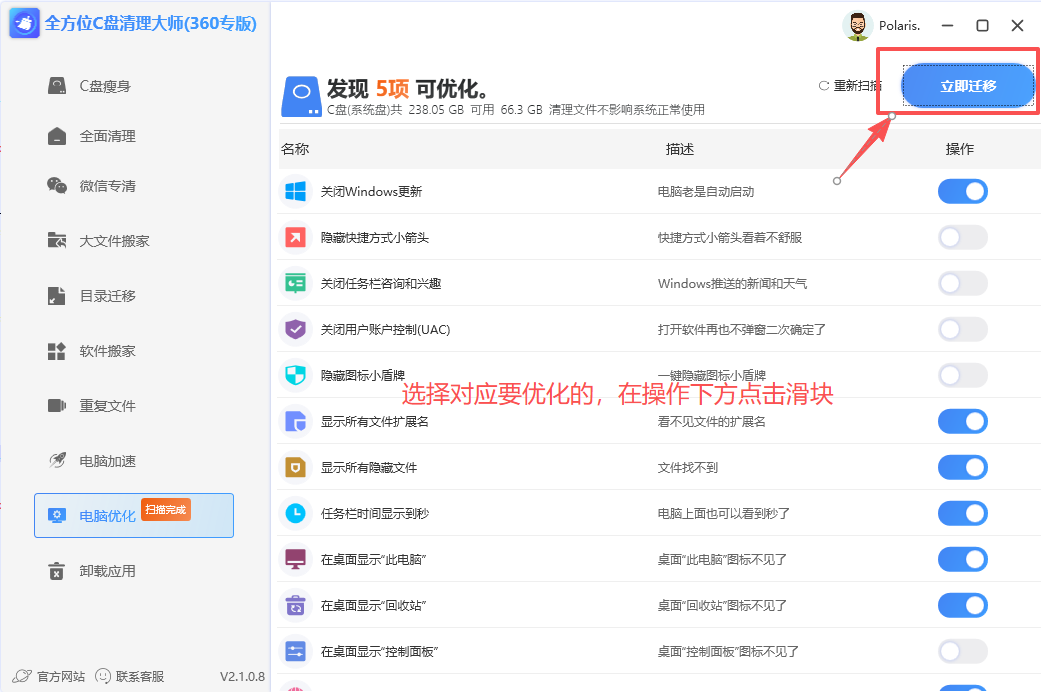Viewport: 1041px width, 692px height.
Task: Click the shield icon on 隐藏图标小盾牌 row
Action: 294,375
